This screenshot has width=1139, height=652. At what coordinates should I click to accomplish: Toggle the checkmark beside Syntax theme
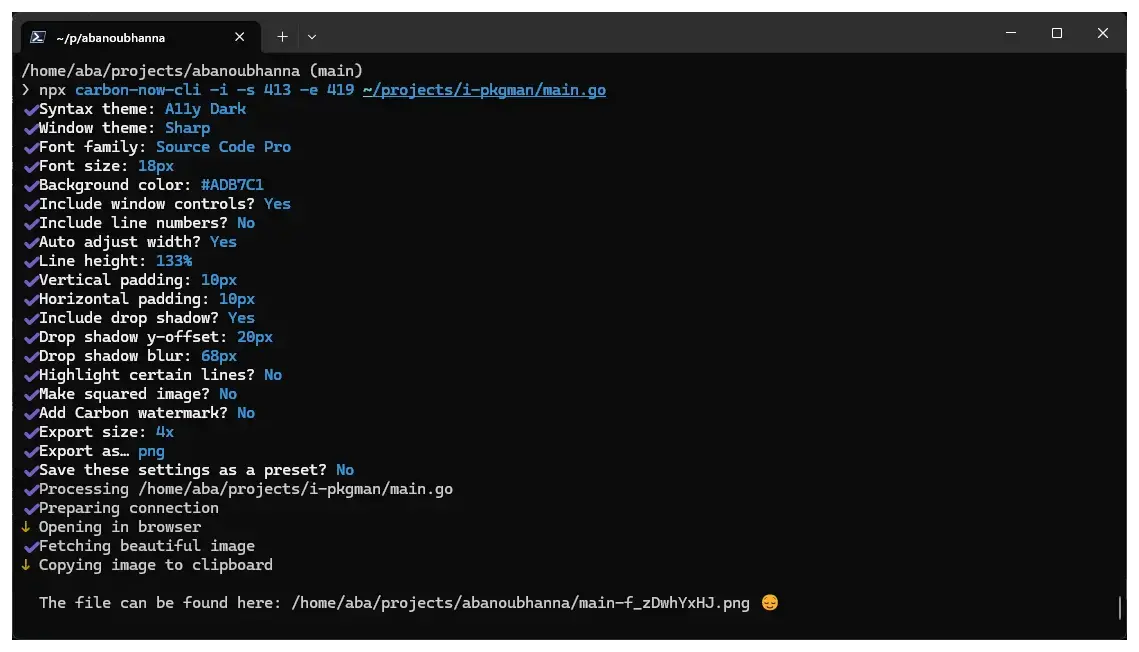[x=31, y=109]
